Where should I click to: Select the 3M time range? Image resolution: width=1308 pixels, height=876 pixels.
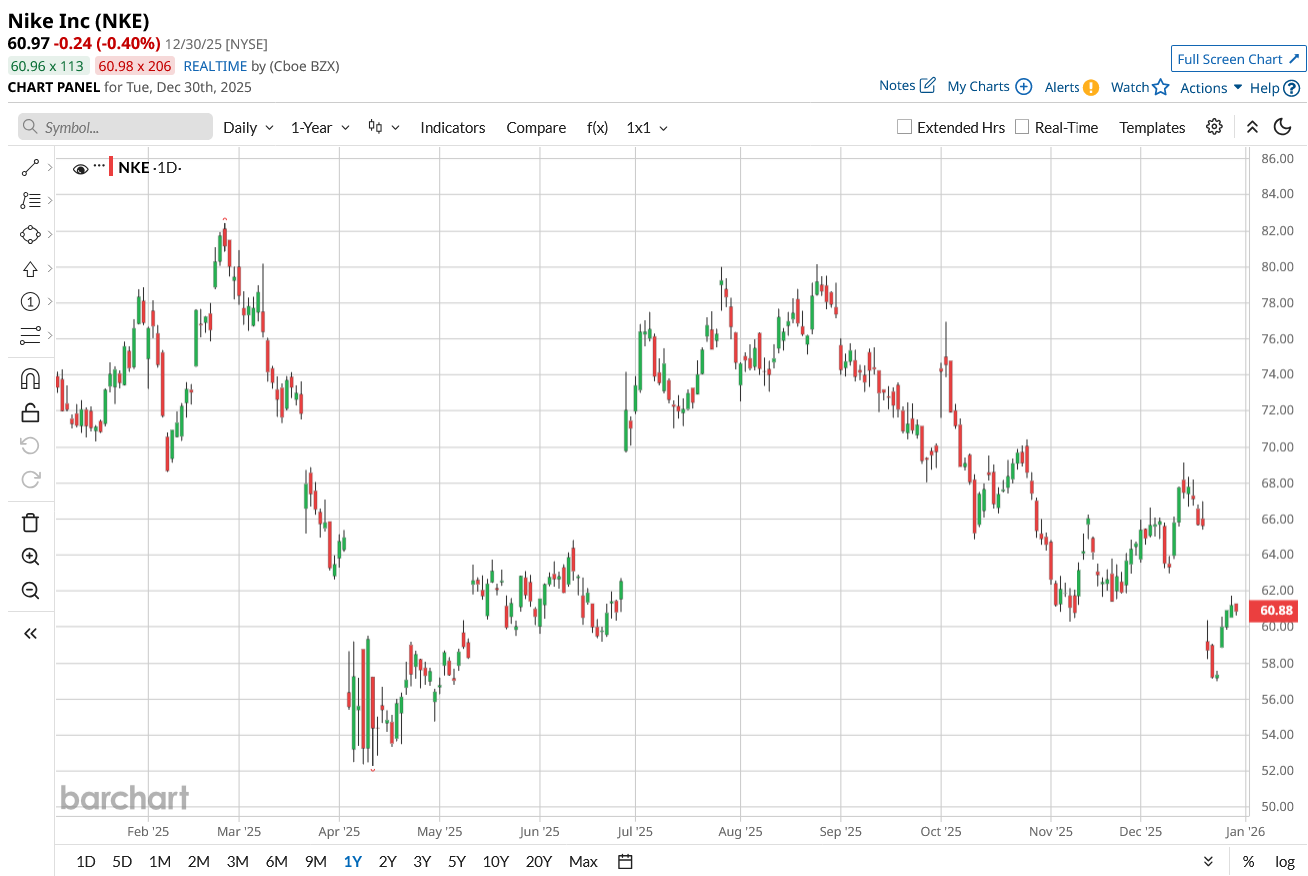237,861
